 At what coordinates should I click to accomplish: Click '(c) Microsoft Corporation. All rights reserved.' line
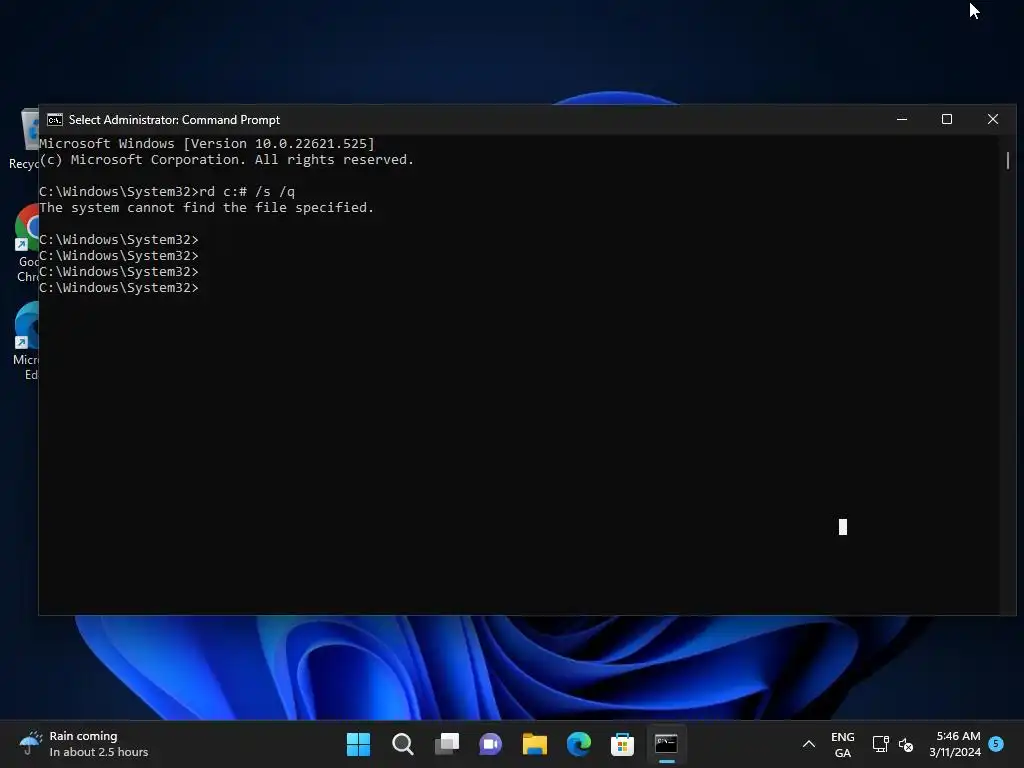click(227, 160)
